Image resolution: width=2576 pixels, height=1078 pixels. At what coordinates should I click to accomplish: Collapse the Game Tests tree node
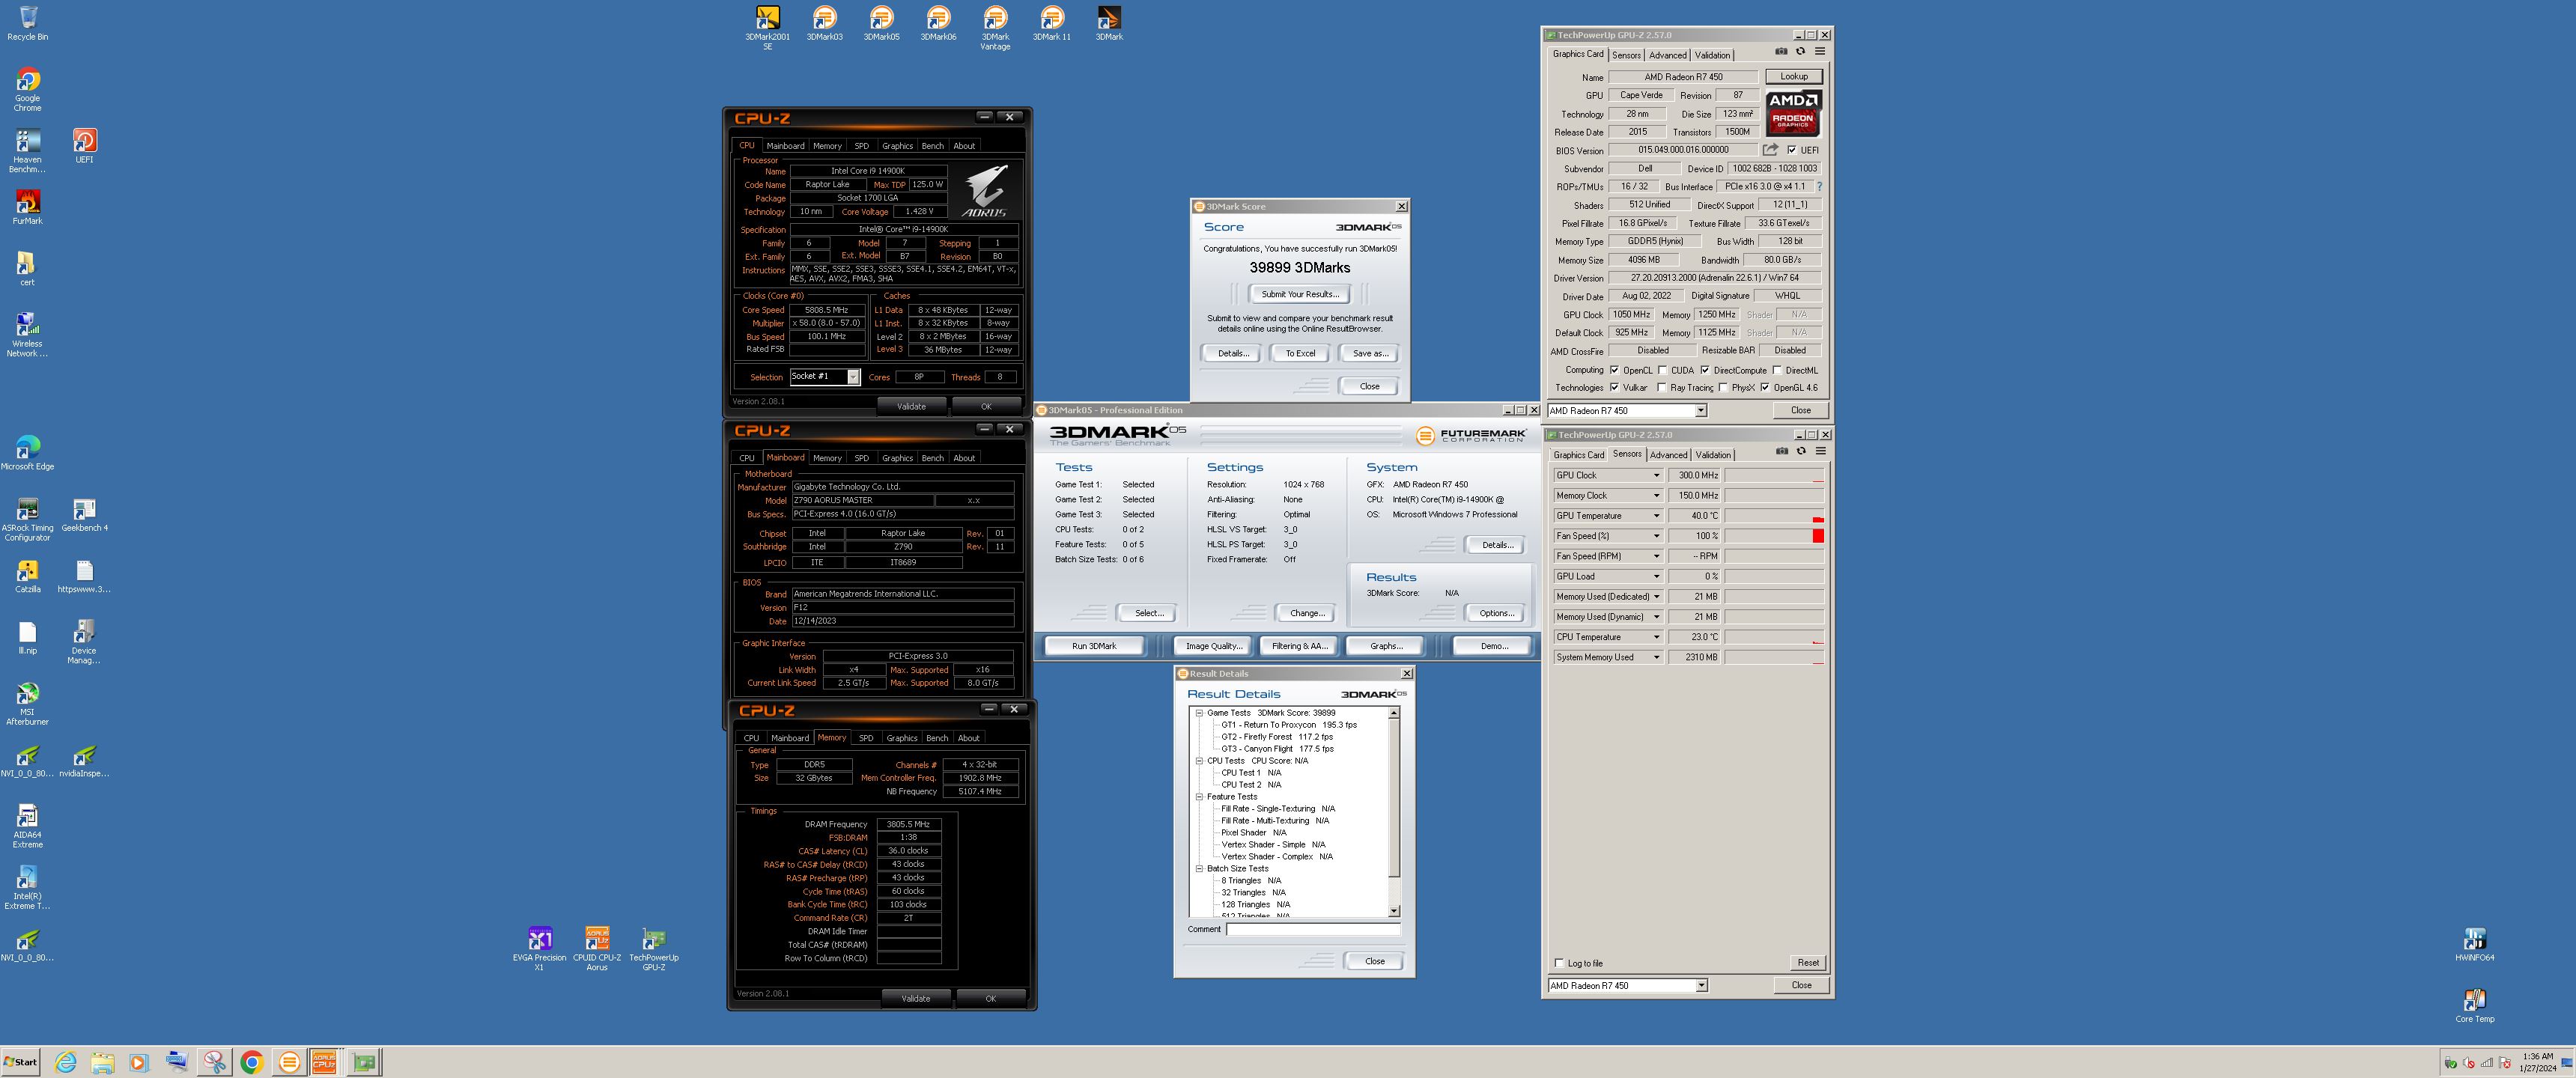[x=1199, y=713]
